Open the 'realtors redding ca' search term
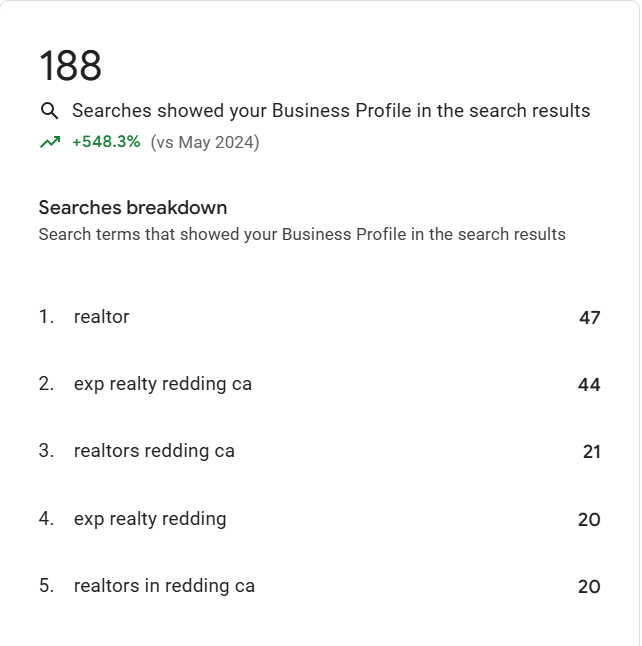This screenshot has height=646, width=642. (x=154, y=451)
